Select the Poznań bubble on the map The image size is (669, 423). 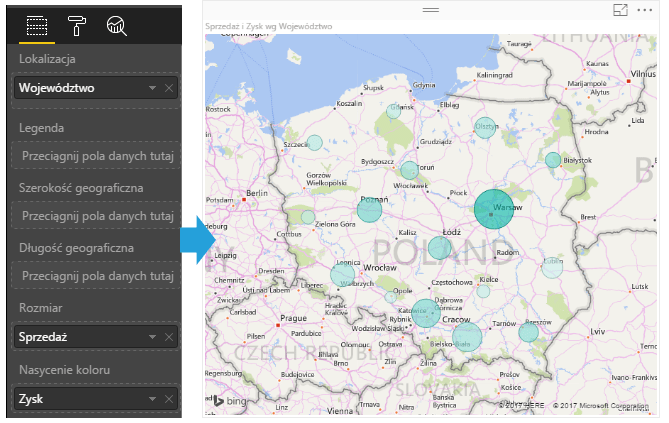tap(370, 209)
